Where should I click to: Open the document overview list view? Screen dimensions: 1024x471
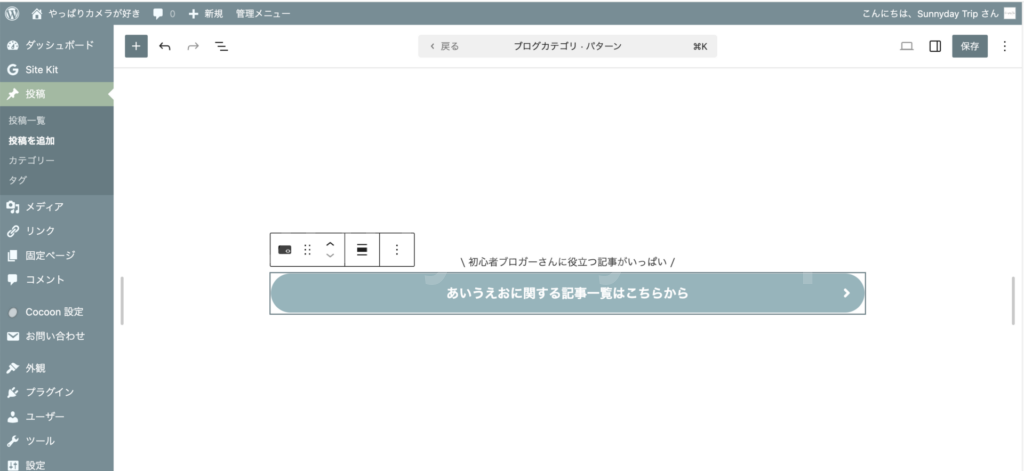[x=221, y=46]
